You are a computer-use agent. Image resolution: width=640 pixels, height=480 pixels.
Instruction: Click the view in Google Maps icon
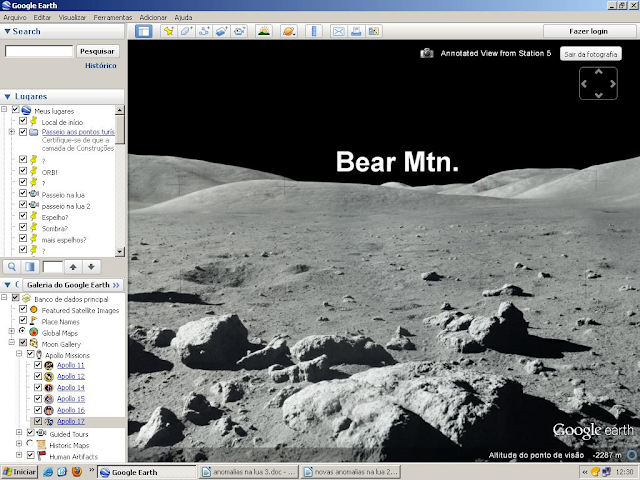(373, 31)
